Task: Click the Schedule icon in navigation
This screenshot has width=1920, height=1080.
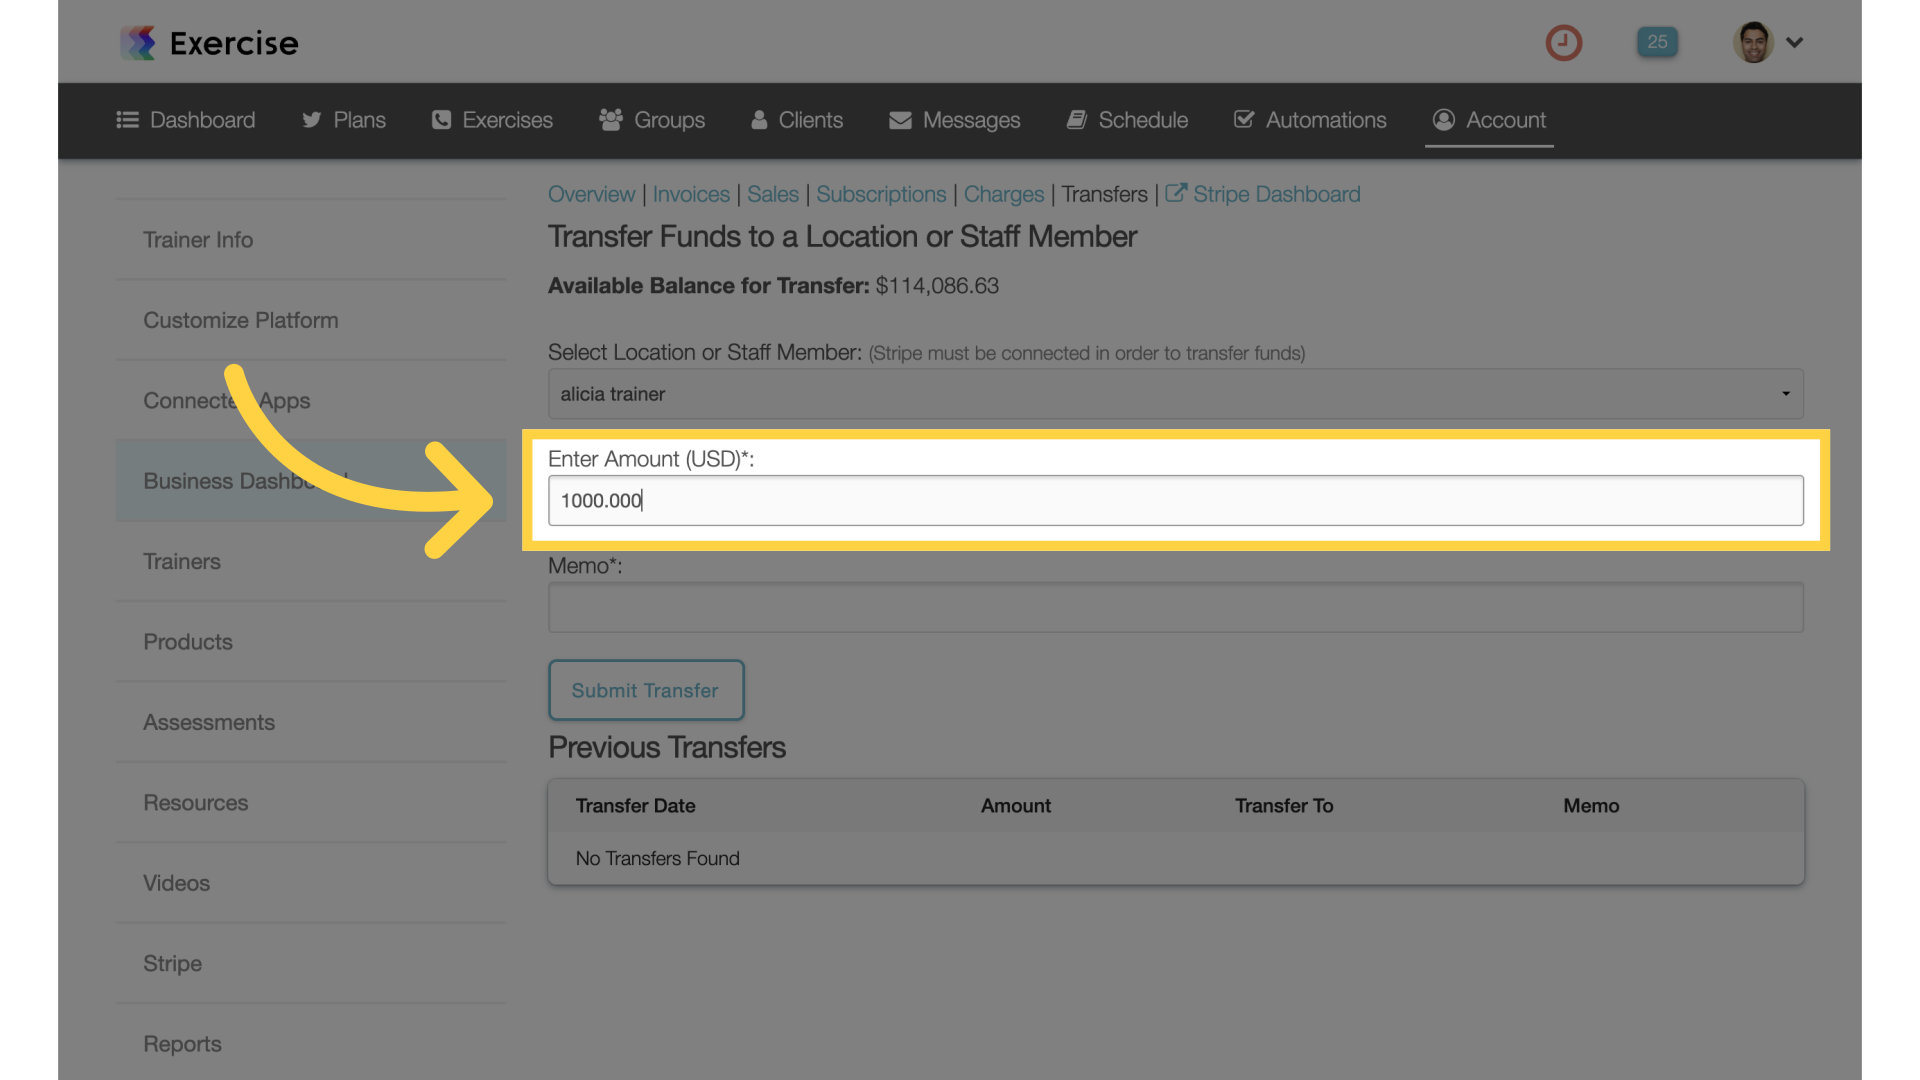Action: pyautogui.click(x=1077, y=120)
